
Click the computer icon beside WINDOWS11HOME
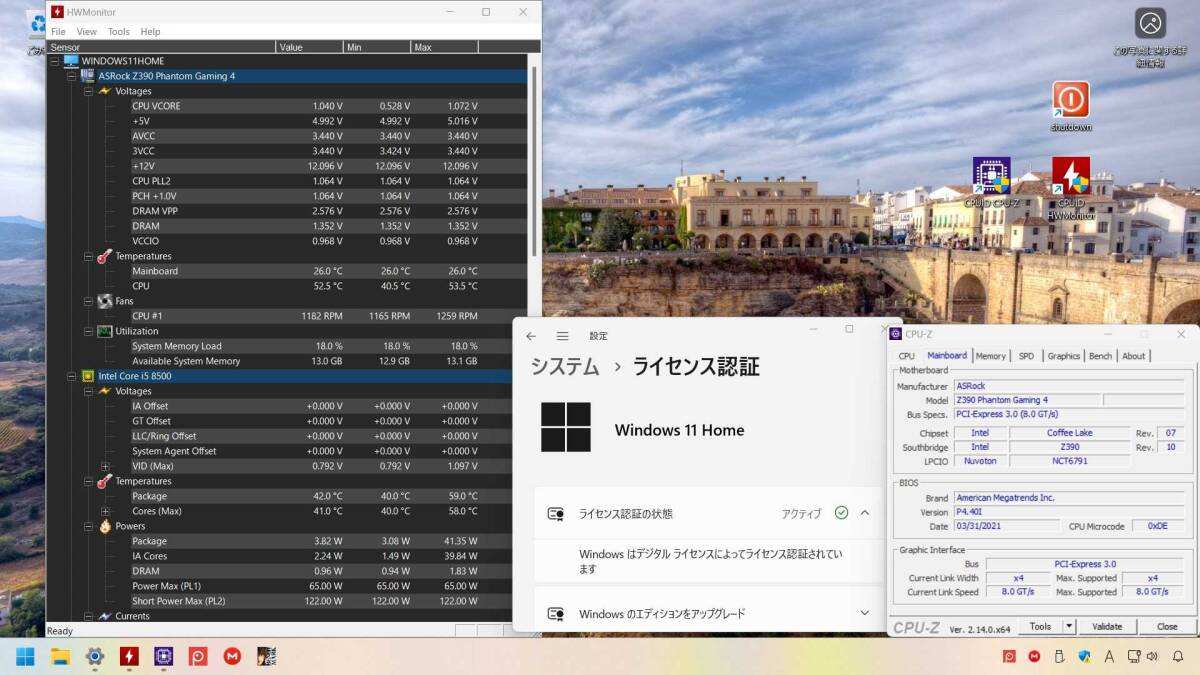tap(71, 61)
